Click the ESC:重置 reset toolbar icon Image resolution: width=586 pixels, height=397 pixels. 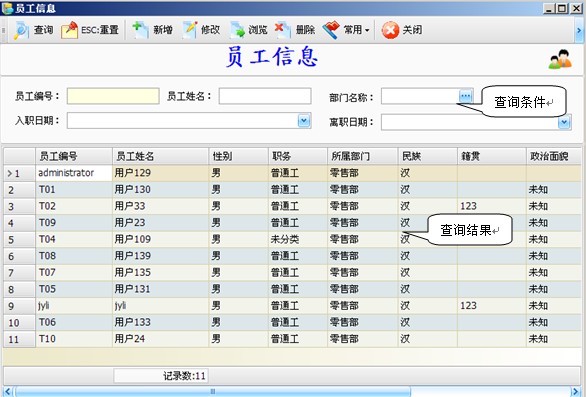coord(69,30)
